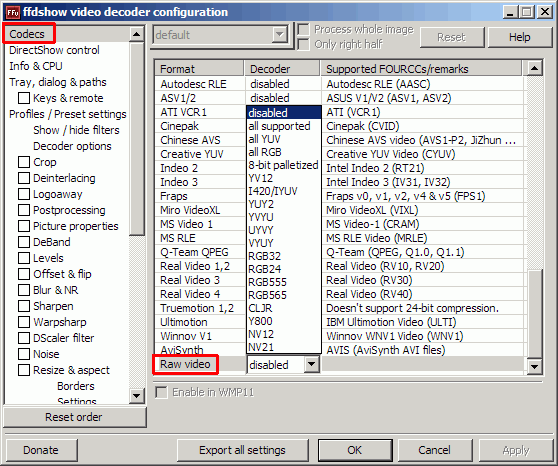Click the Reset order button
Screen dimensions: 558x466
pos(74,417)
